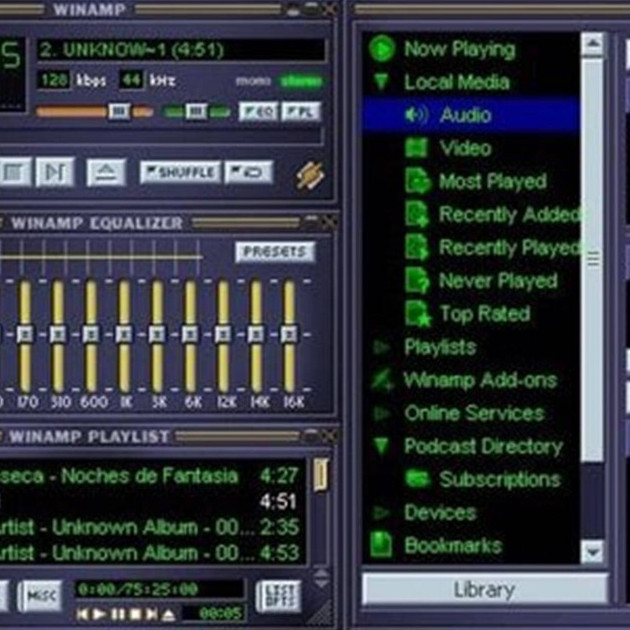
Task: Click the 6K equalizer band slider
Action: coord(190,336)
